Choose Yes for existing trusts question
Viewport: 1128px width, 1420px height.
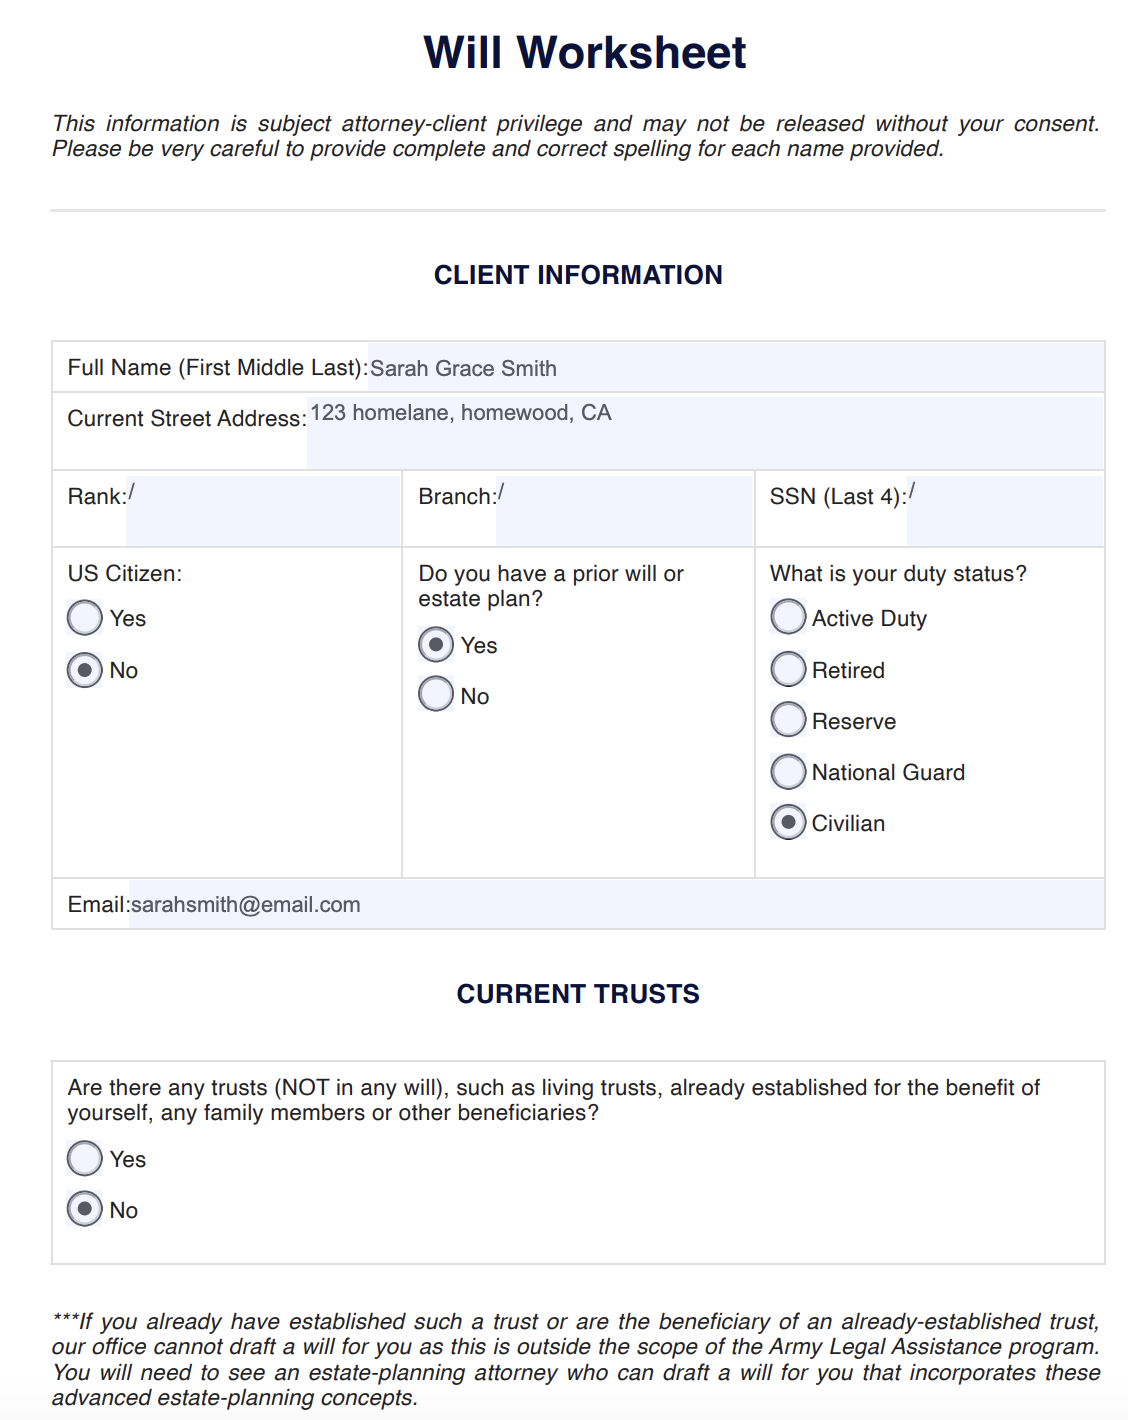coord(85,1159)
